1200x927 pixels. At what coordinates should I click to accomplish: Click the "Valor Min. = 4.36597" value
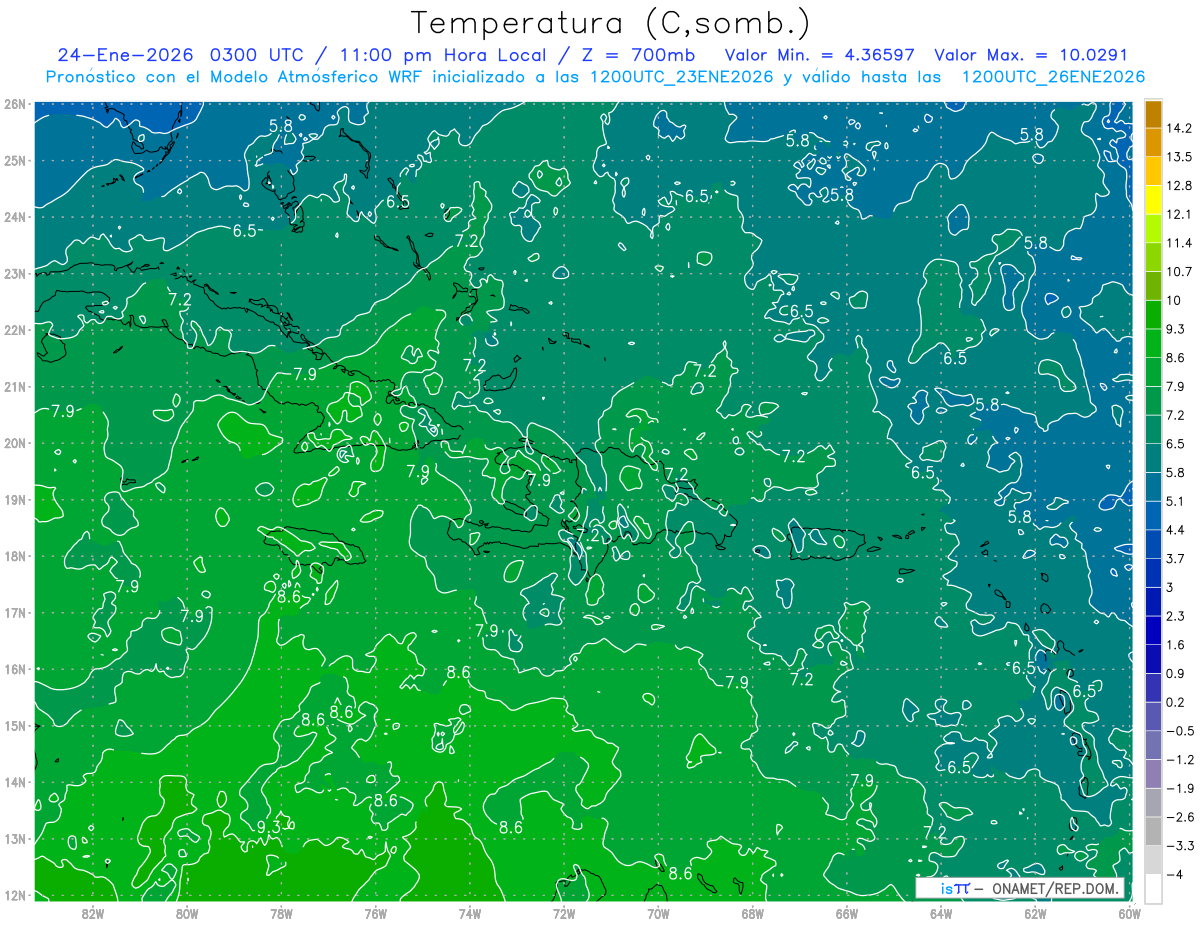coord(822,55)
